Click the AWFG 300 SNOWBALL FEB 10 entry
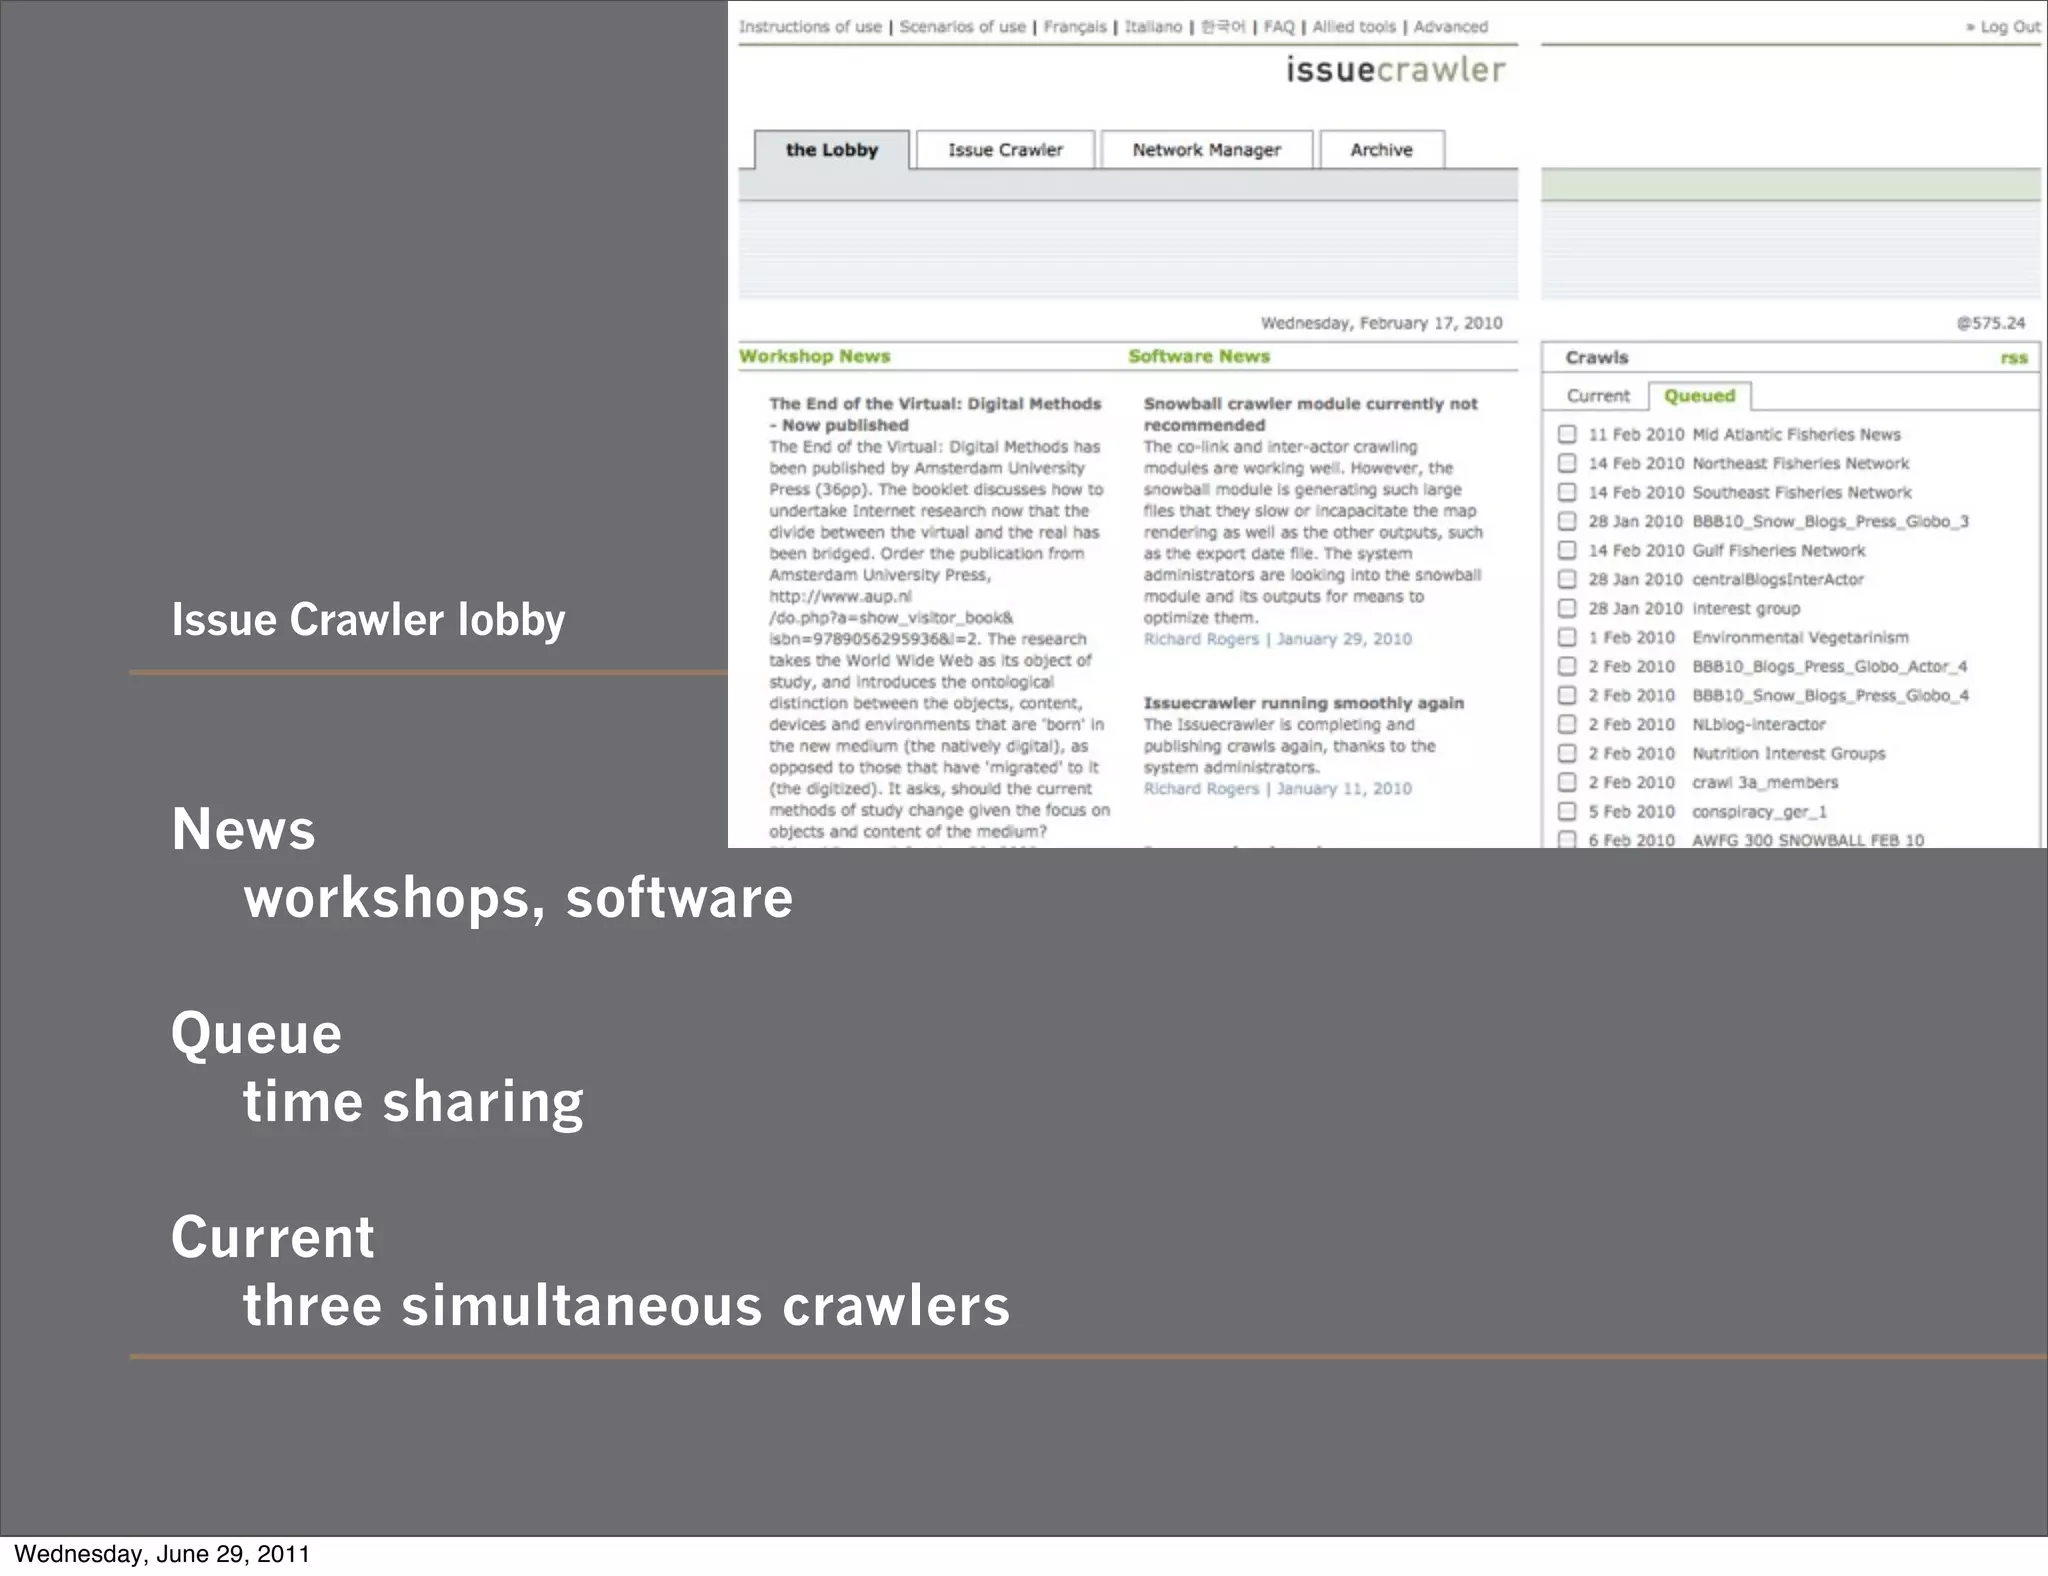The image size is (2048, 1576). click(x=1808, y=840)
